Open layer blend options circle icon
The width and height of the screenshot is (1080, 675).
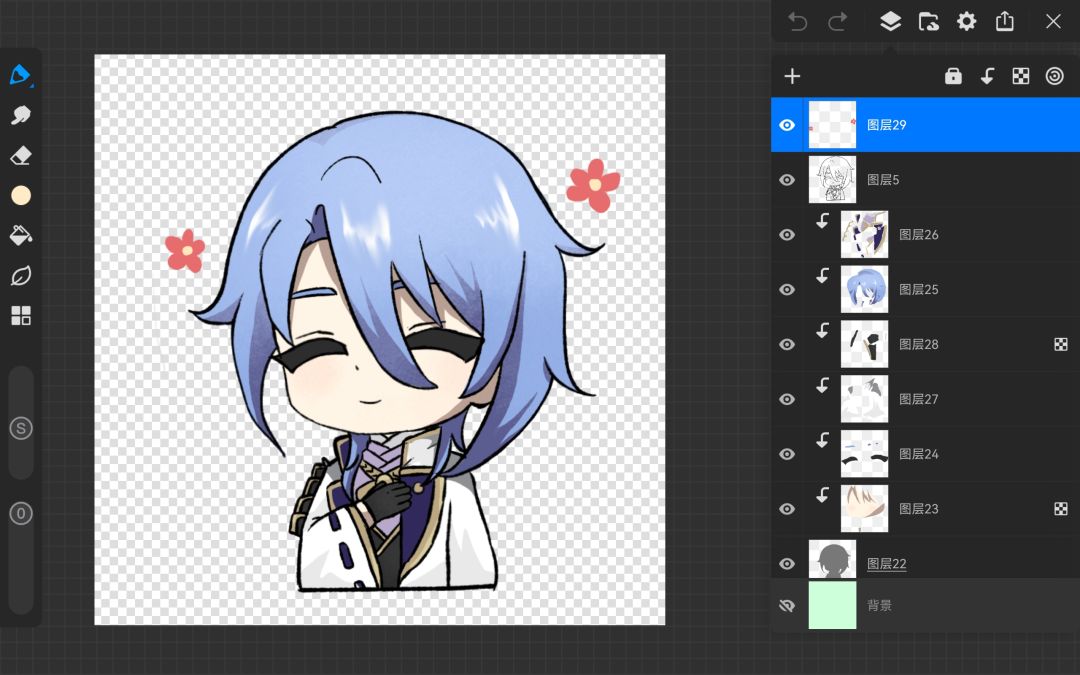1055,76
